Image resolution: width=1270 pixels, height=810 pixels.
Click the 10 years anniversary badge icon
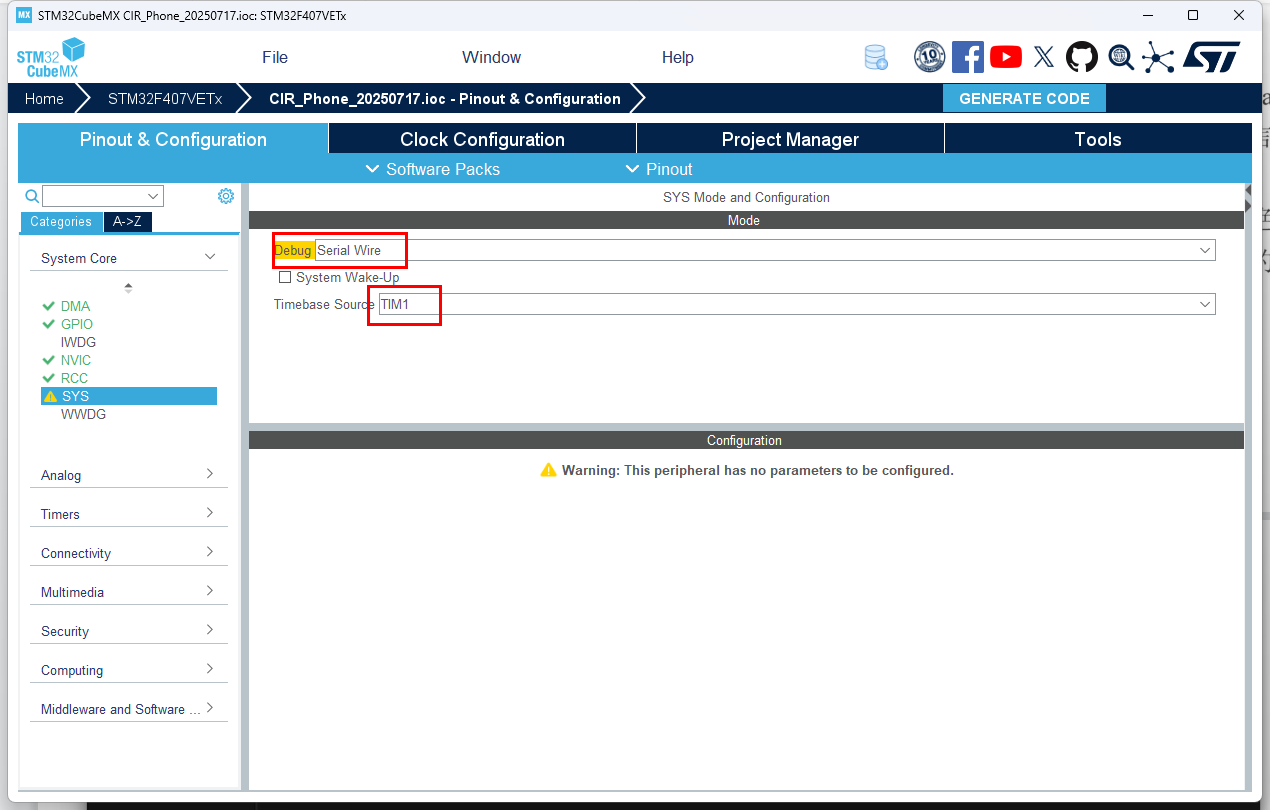pos(929,57)
